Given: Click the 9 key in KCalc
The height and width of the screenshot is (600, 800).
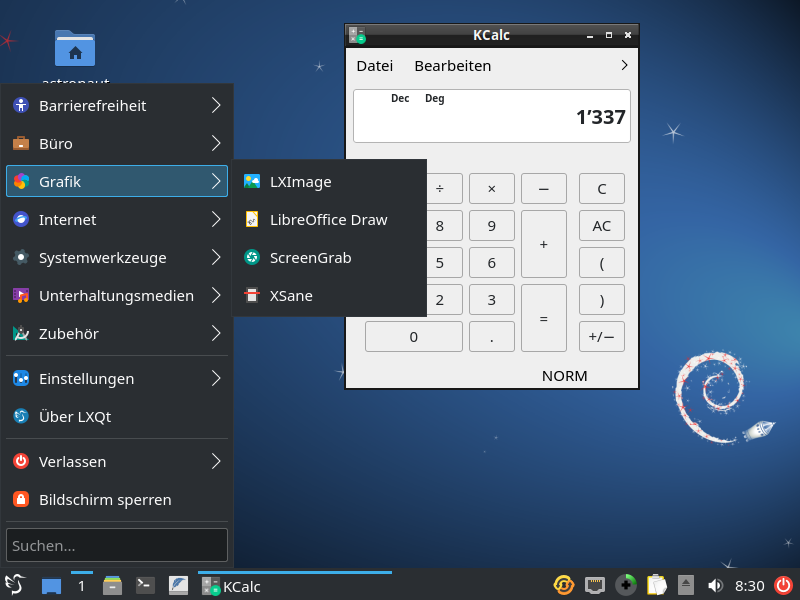Looking at the screenshot, I should (492, 226).
